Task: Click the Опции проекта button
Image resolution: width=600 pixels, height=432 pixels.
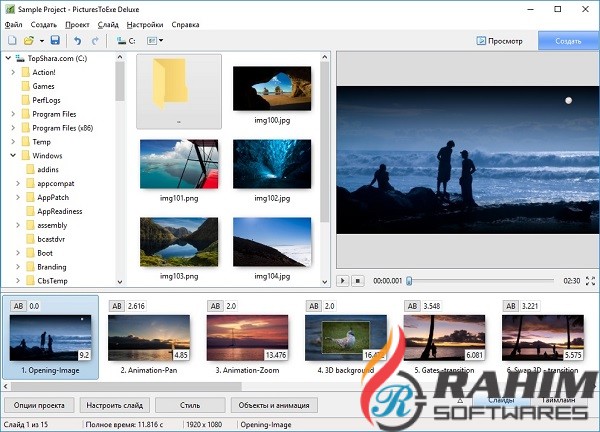Action: coord(39,405)
